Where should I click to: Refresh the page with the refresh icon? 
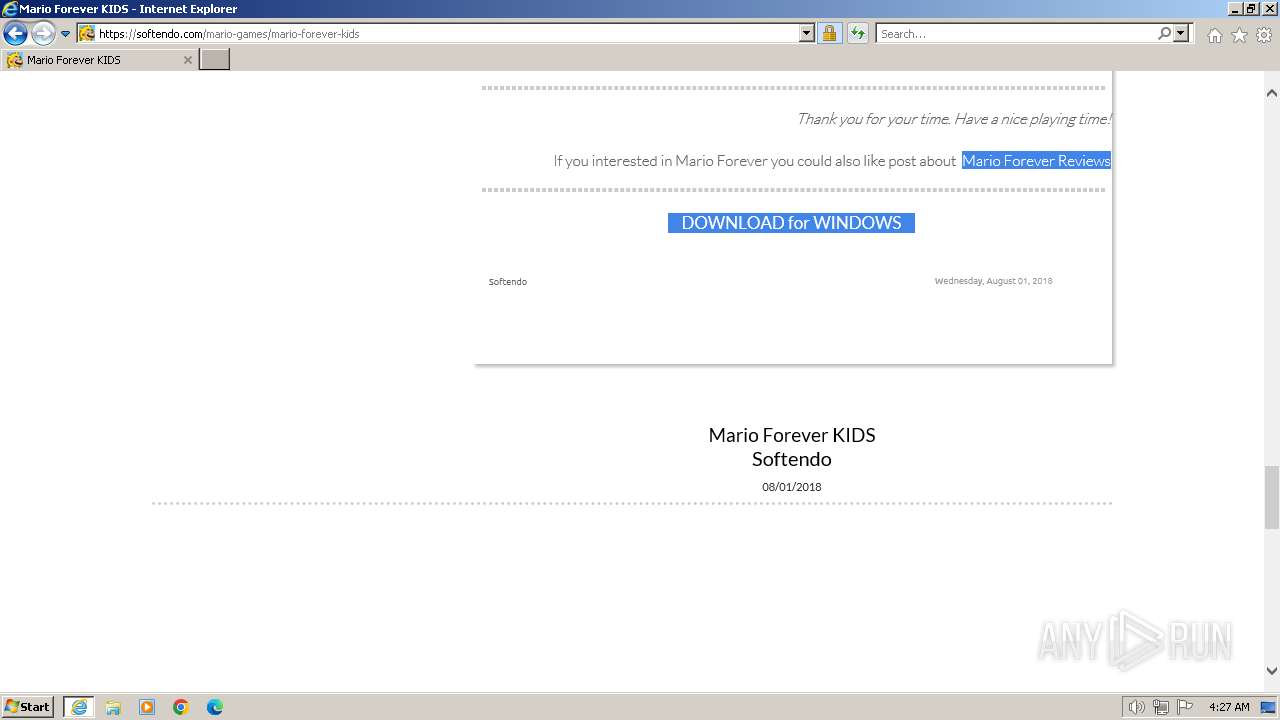click(x=858, y=33)
